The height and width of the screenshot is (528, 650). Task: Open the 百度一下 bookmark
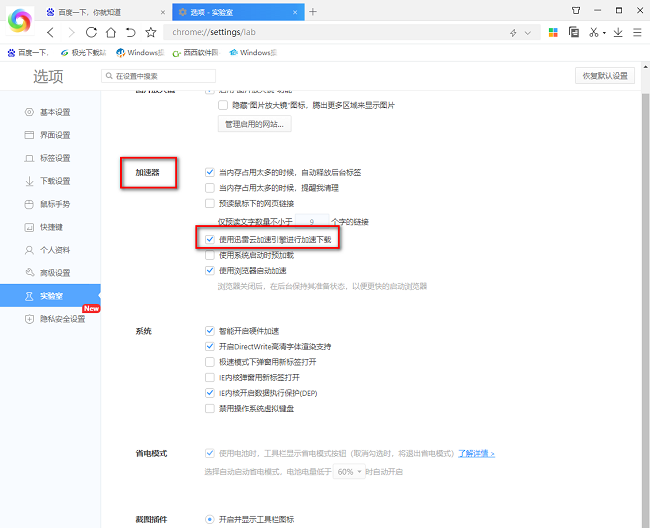(28, 53)
